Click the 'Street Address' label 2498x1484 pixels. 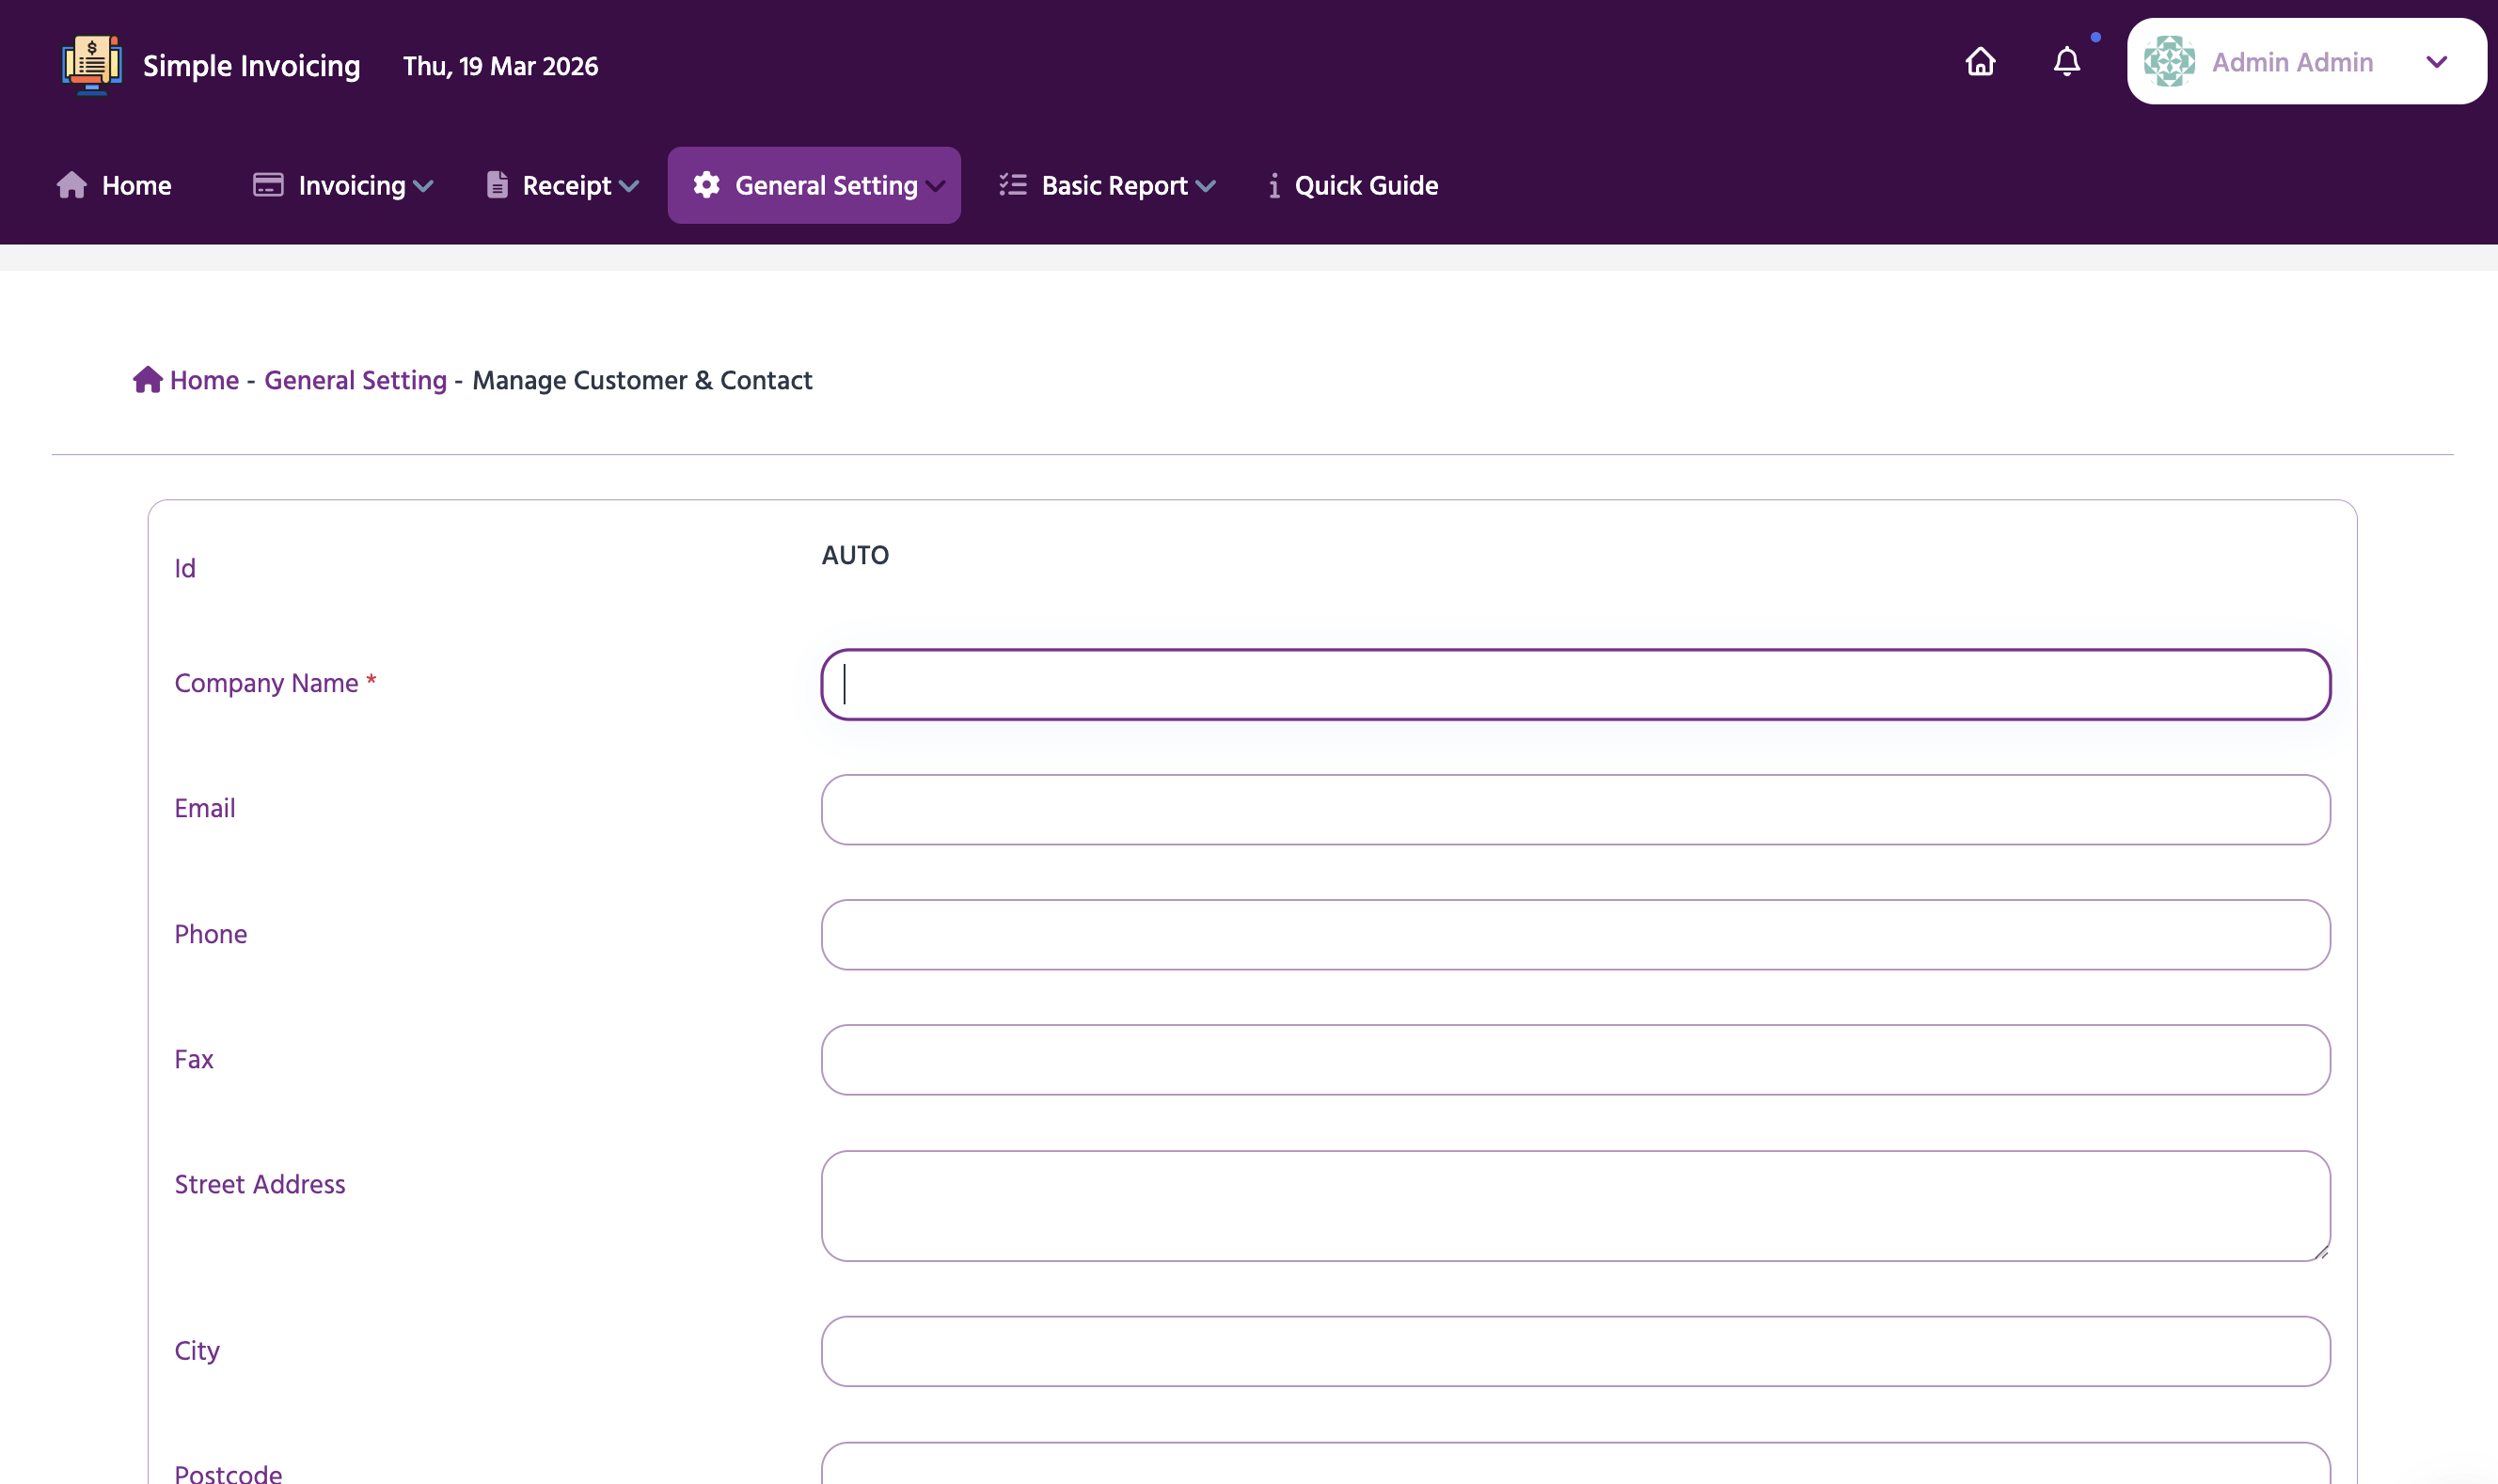pos(260,1184)
